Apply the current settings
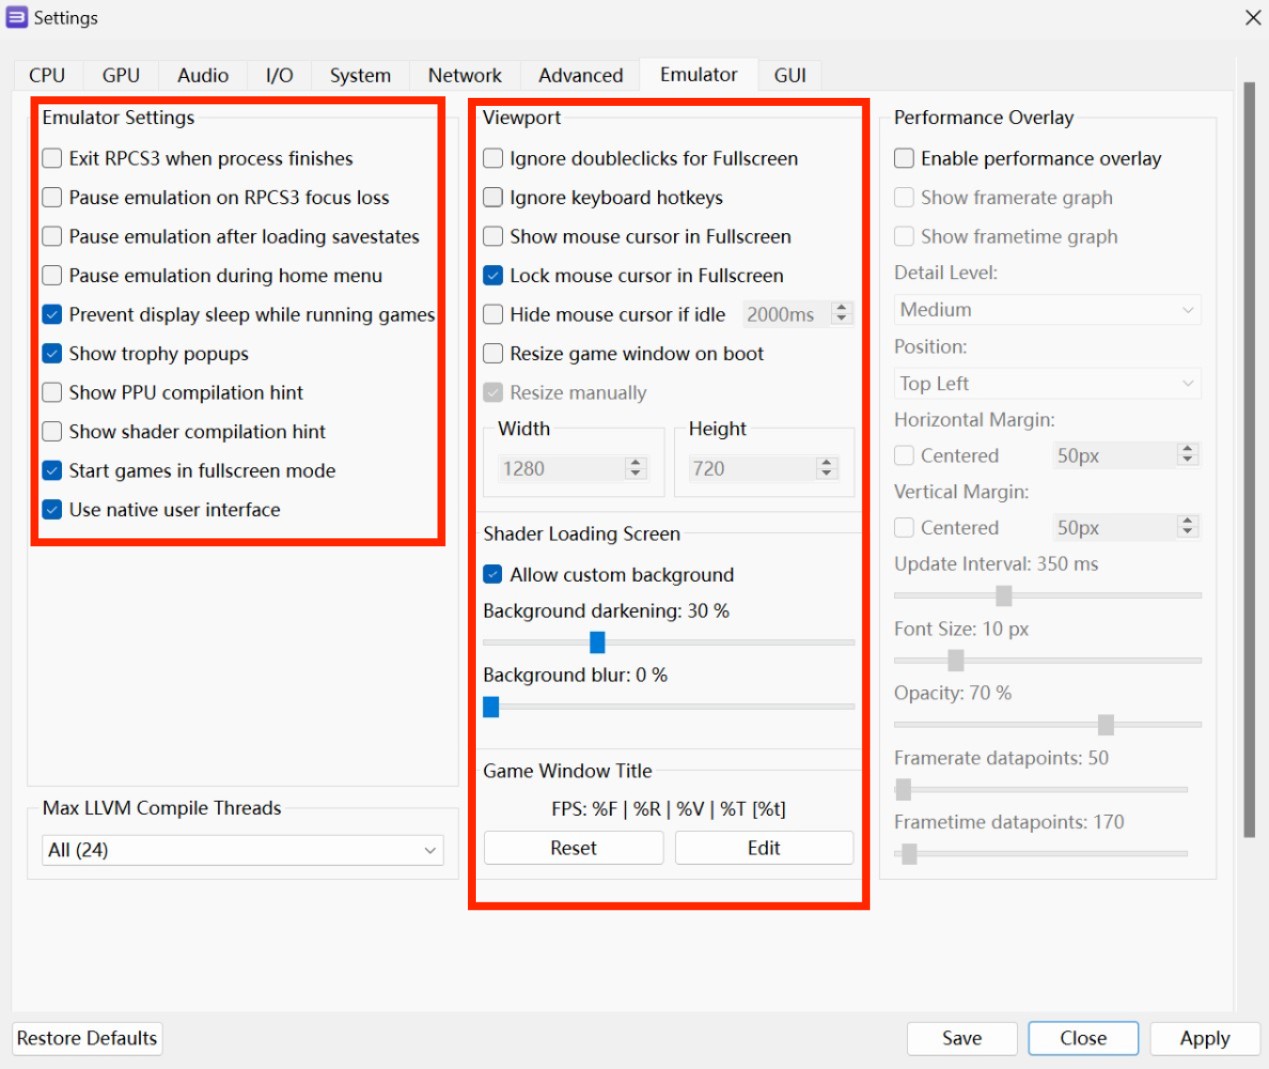This screenshot has width=1269, height=1069. (x=1205, y=1038)
